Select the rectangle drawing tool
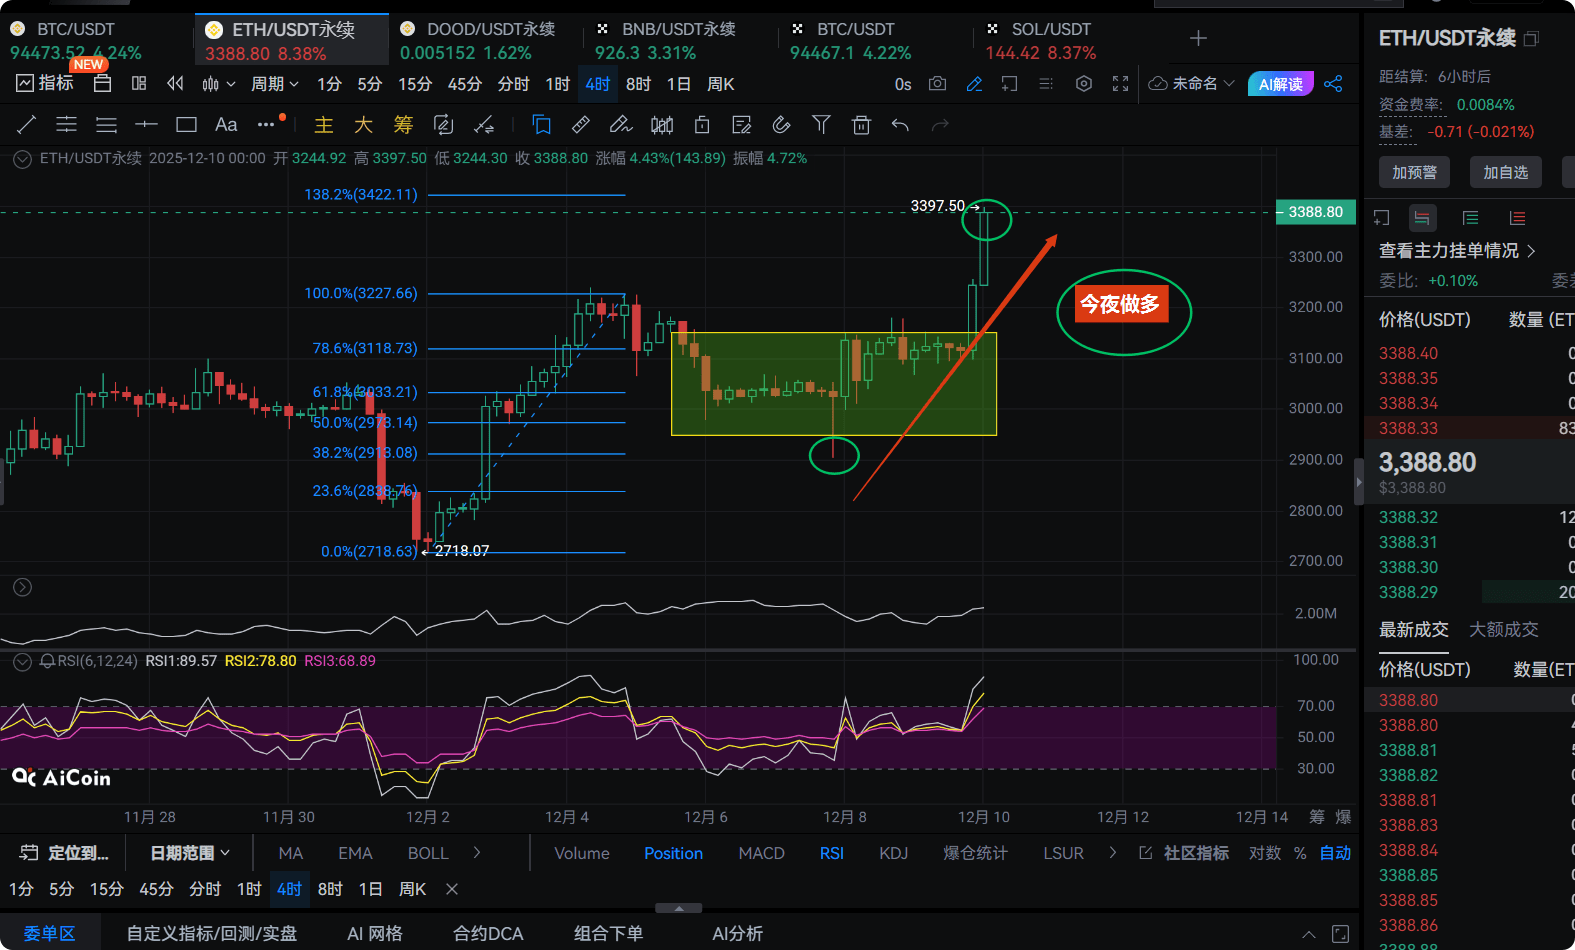Image resolution: width=1575 pixels, height=950 pixels. click(x=186, y=125)
